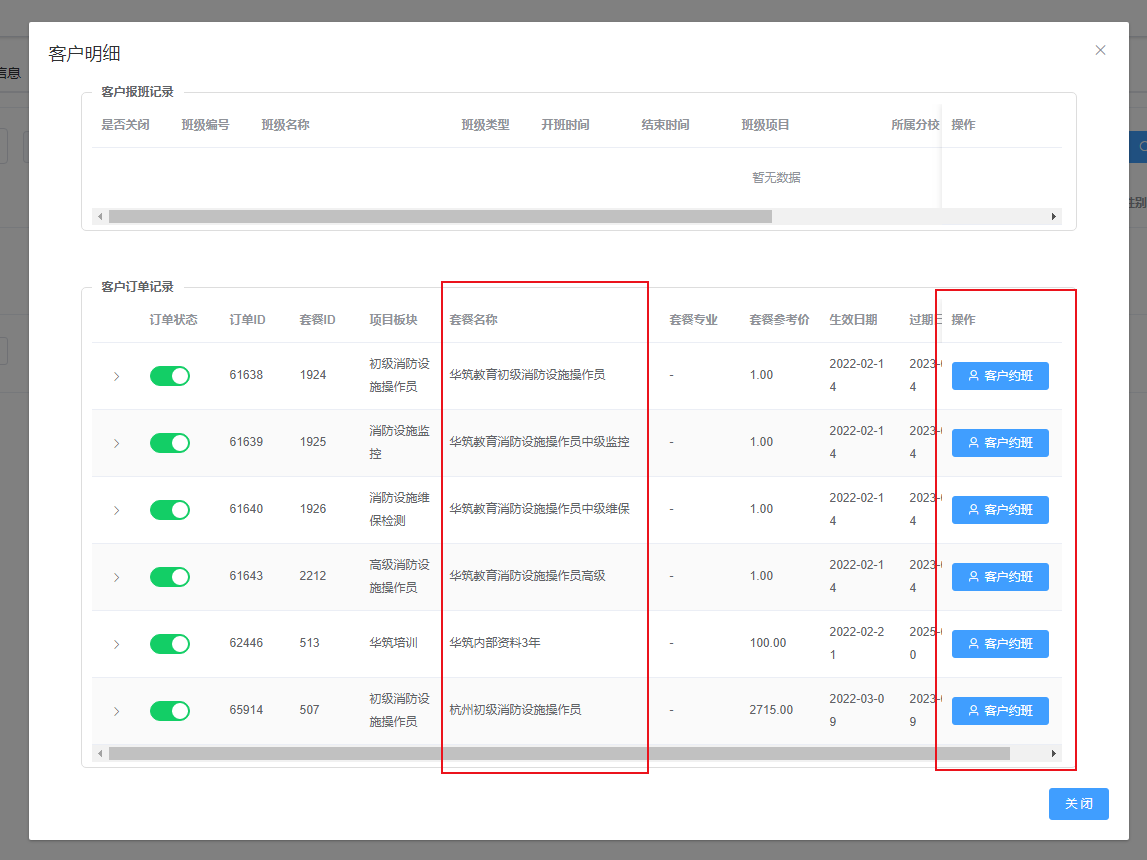This screenshot has height=860, width=1147.
Task: Click the 订单ID column header
Action: tap(247, 320)
